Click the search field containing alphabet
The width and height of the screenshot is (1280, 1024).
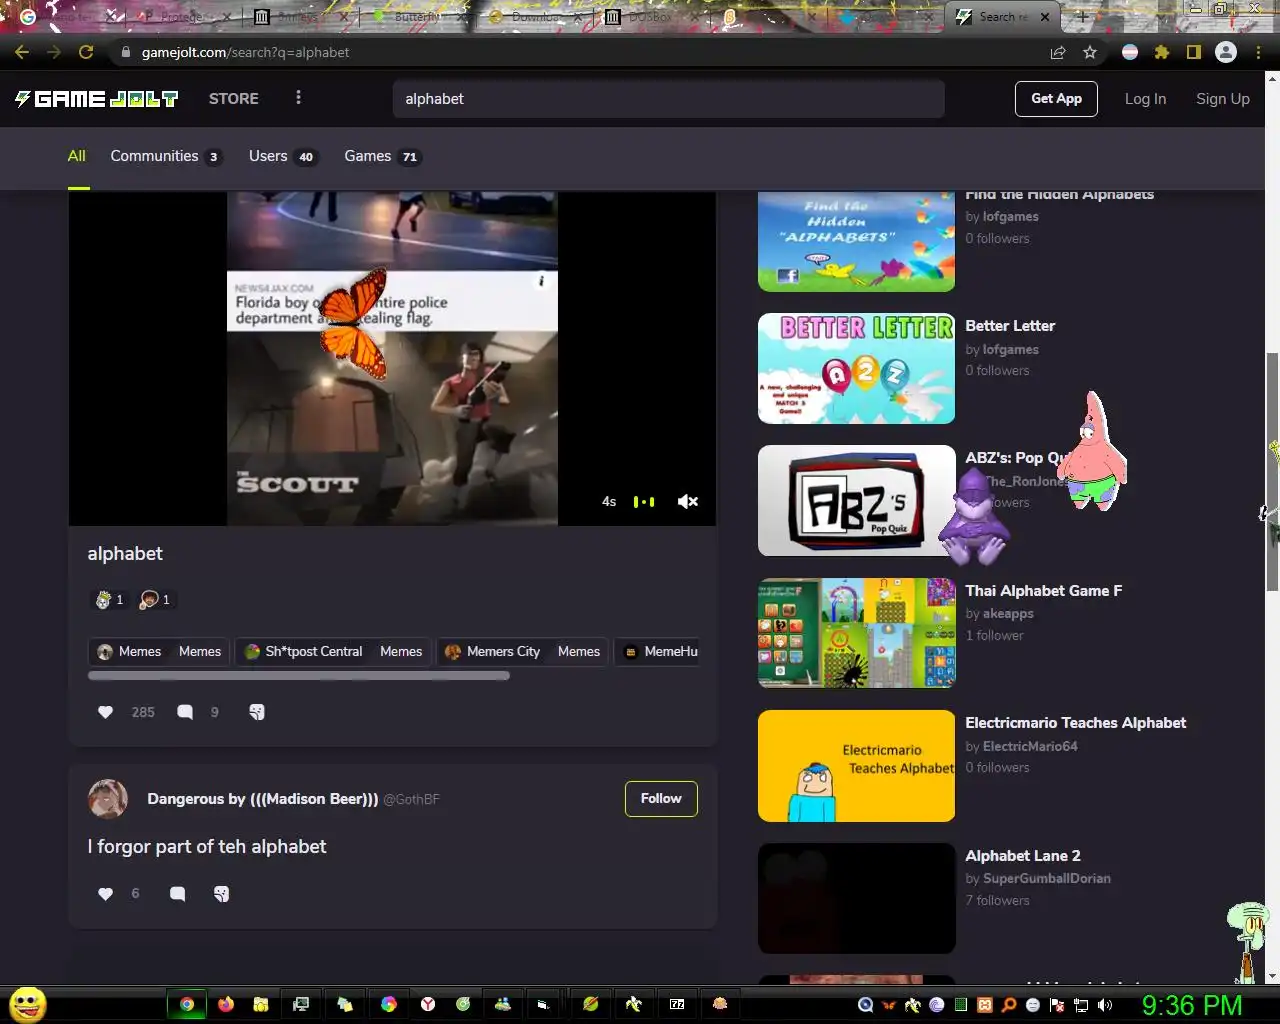[668, 99]
